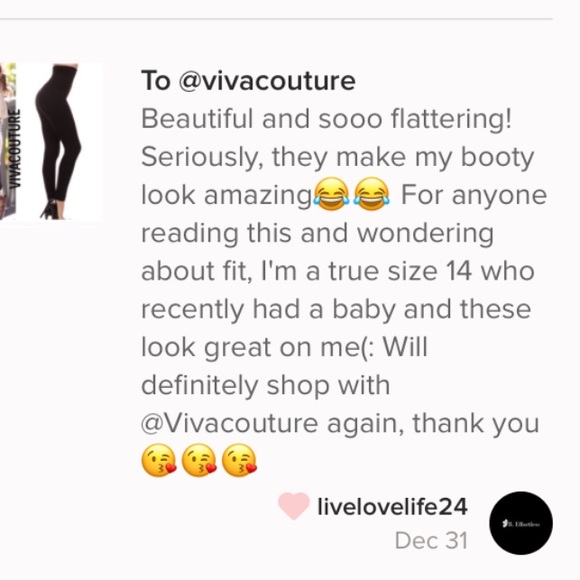
Task: Click the middle kissing heart emoji
Action: [x=199, y=460]
